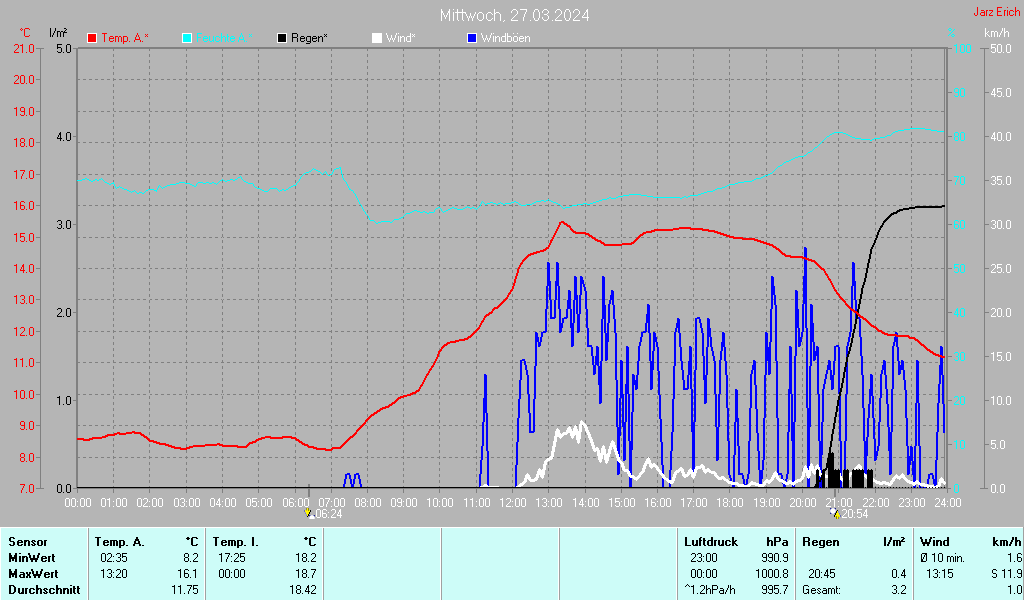Click the sunrise marker at 06:24

310,513
